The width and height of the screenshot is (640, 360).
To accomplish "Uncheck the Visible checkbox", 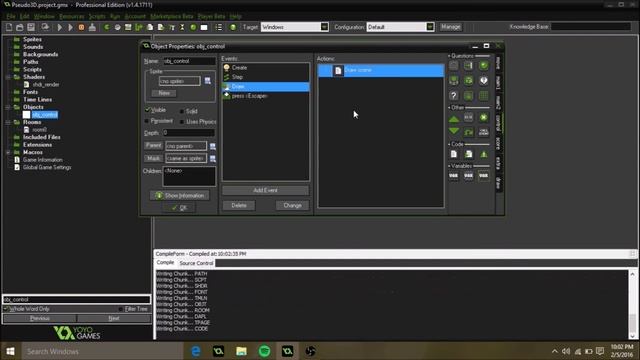I will point(147,110).
